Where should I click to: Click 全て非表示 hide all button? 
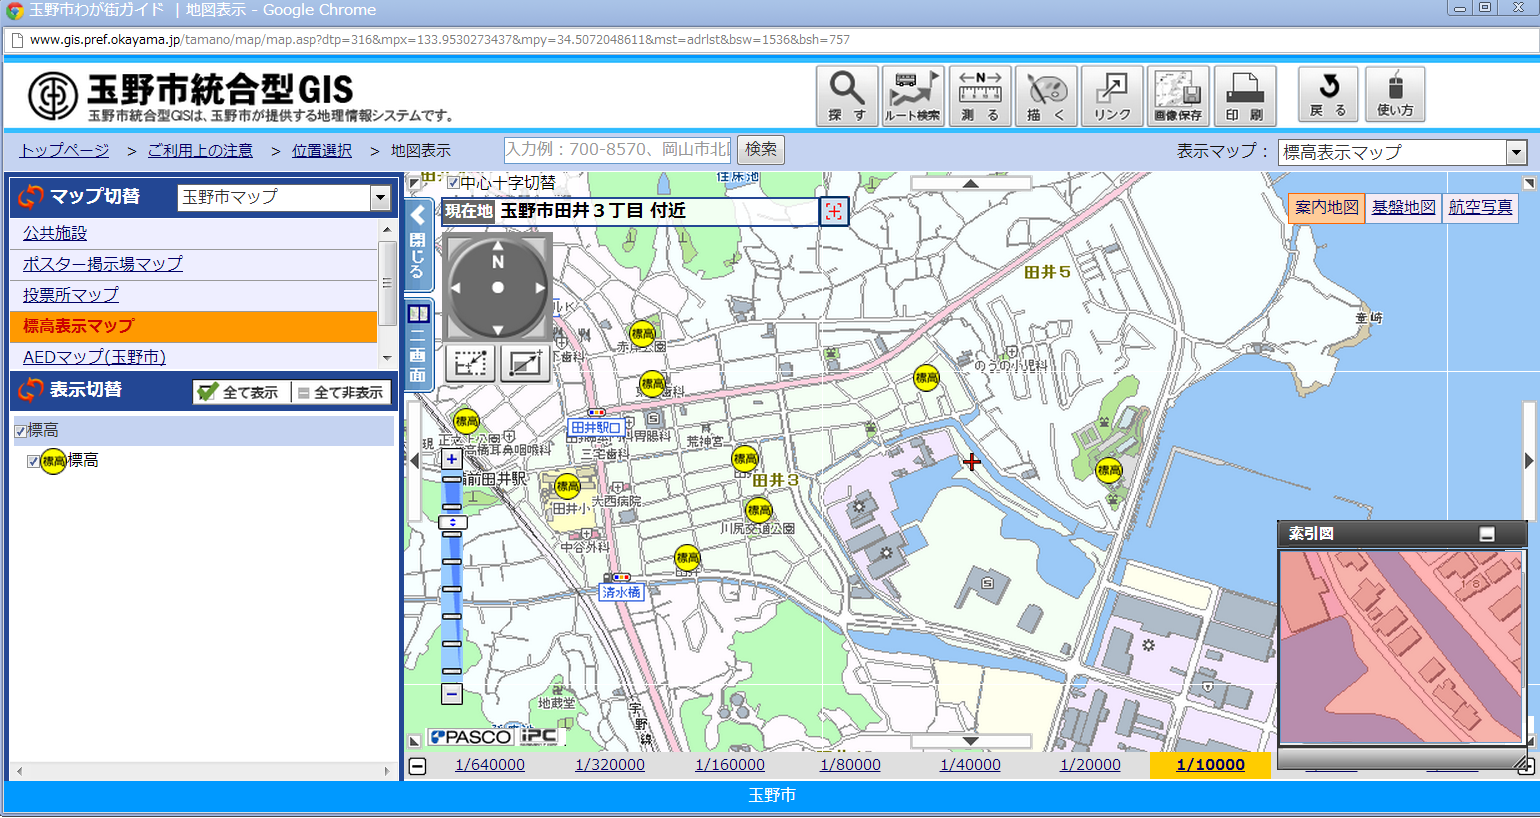tap(340, 393)
